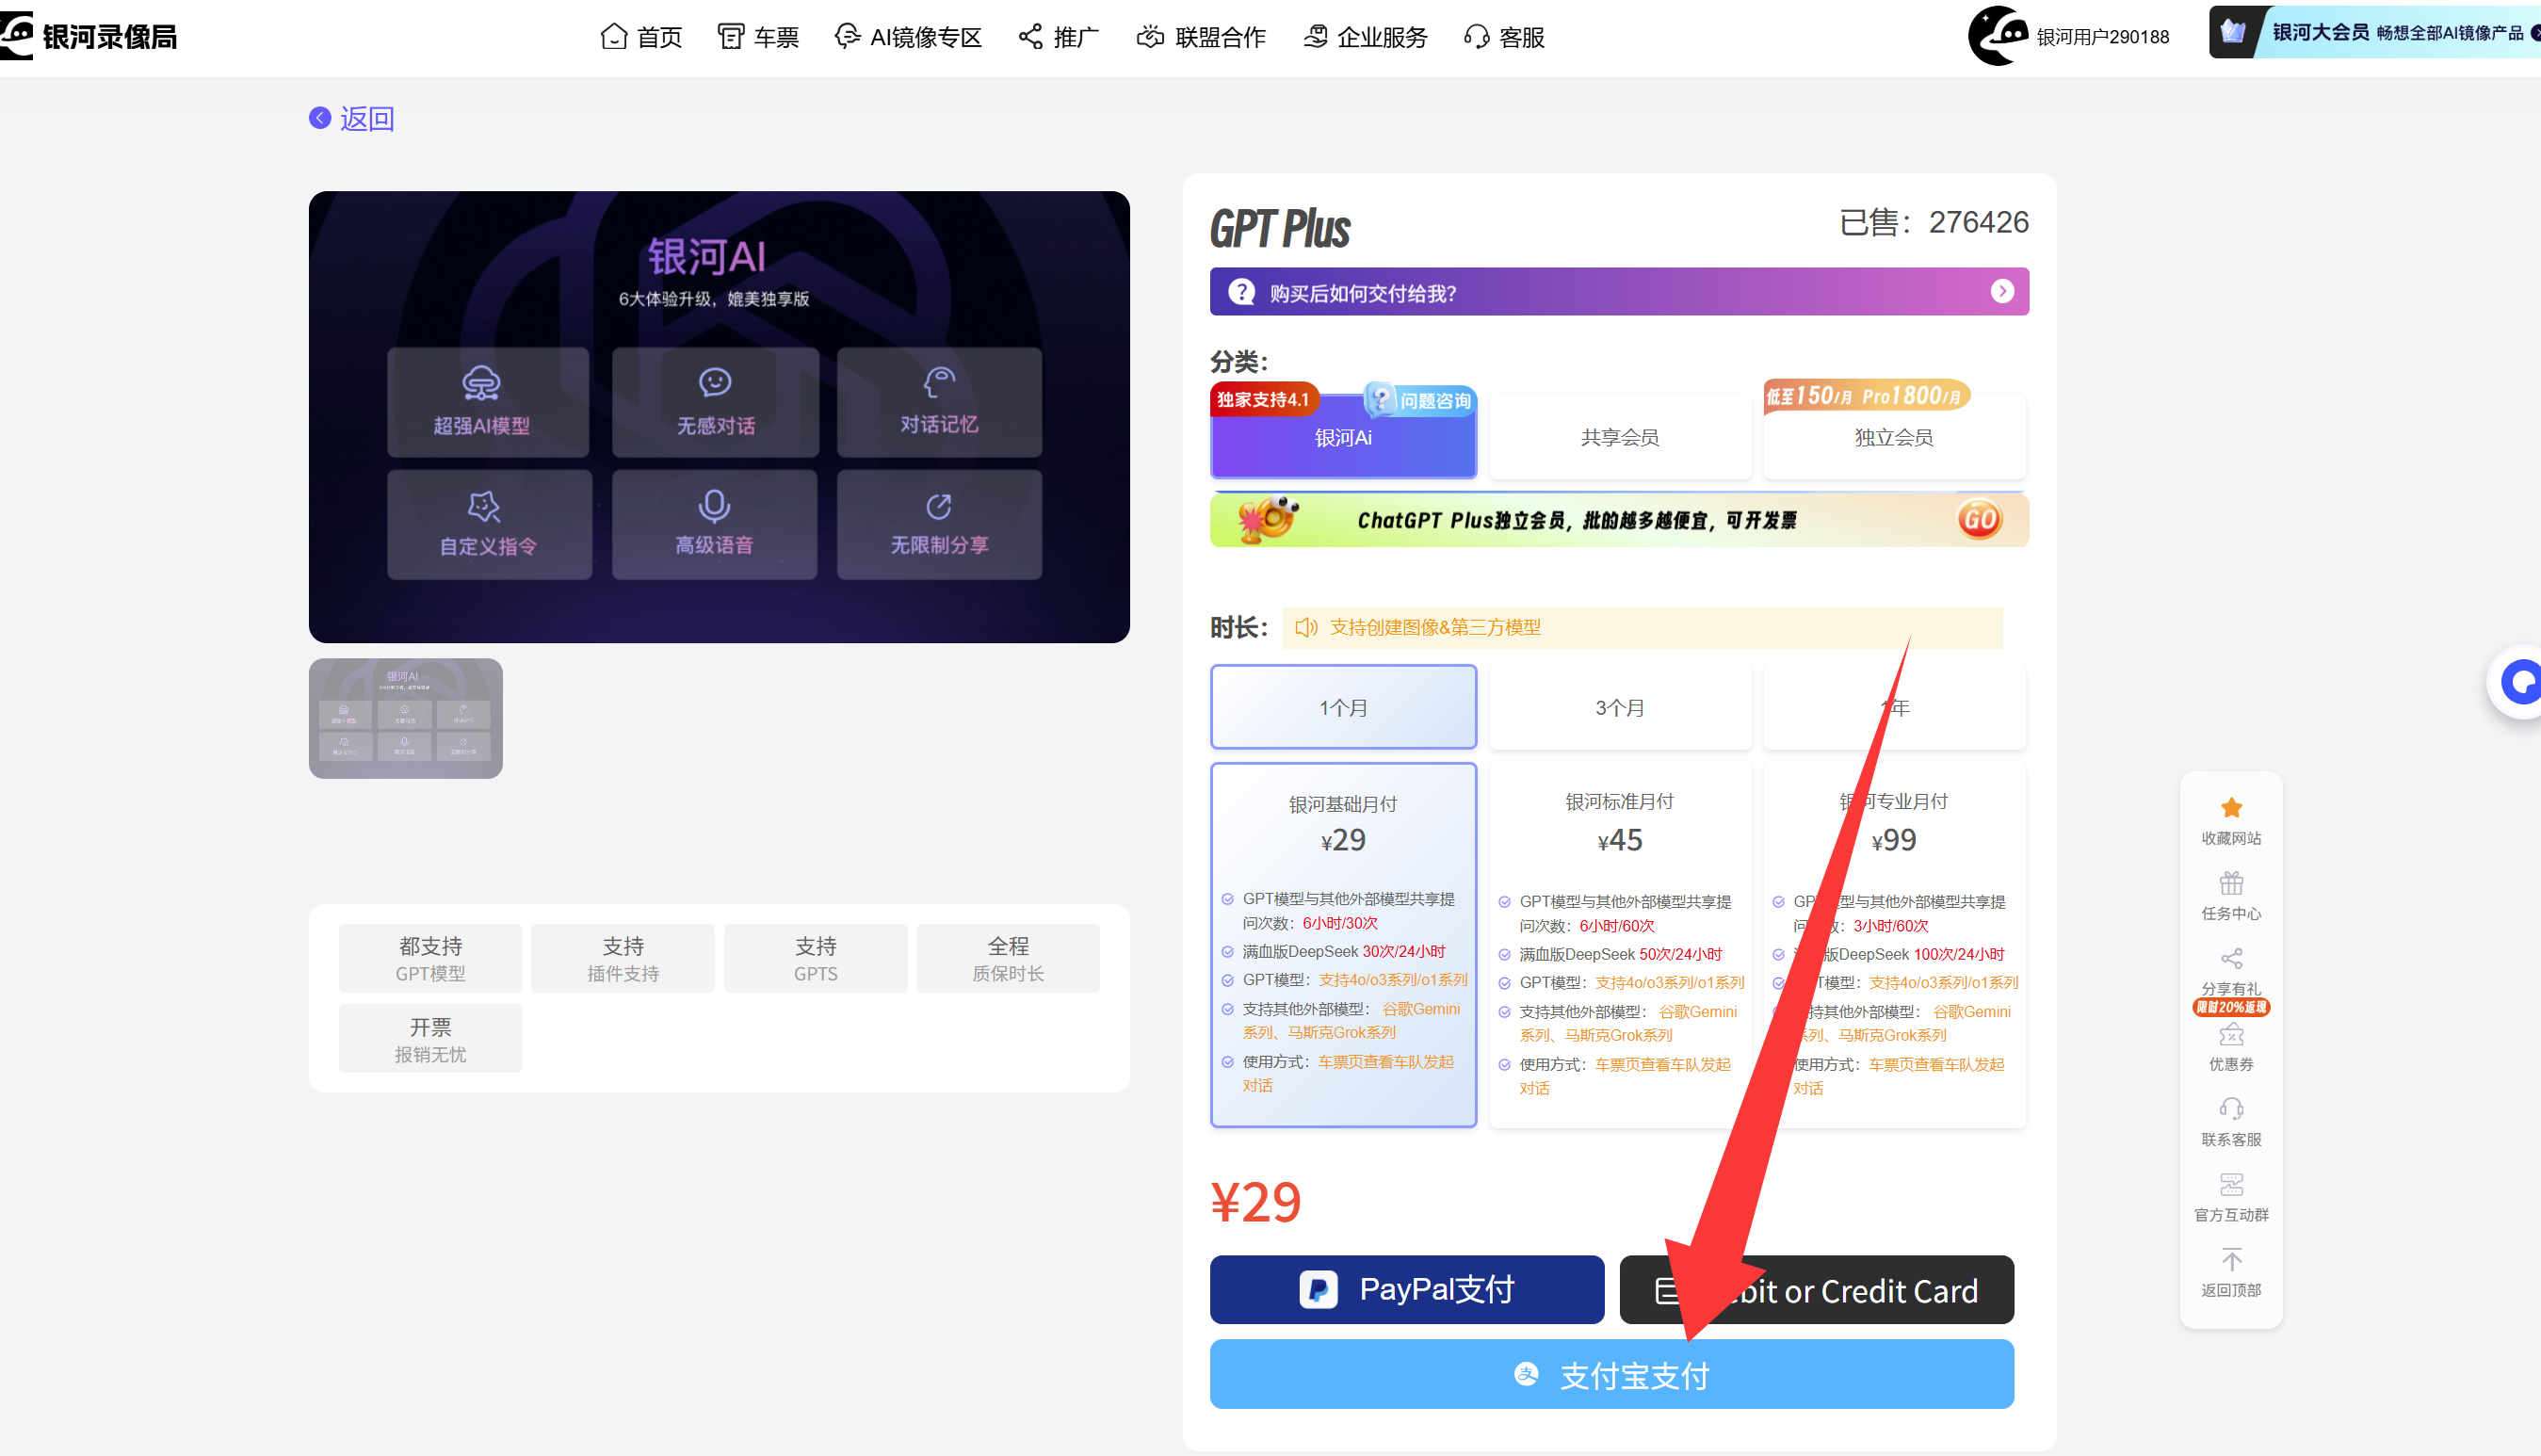This screenshot has height=1456, width=2541.
Task: Click the 收藏网站 star icon
Action: [x=2231, y=808]
